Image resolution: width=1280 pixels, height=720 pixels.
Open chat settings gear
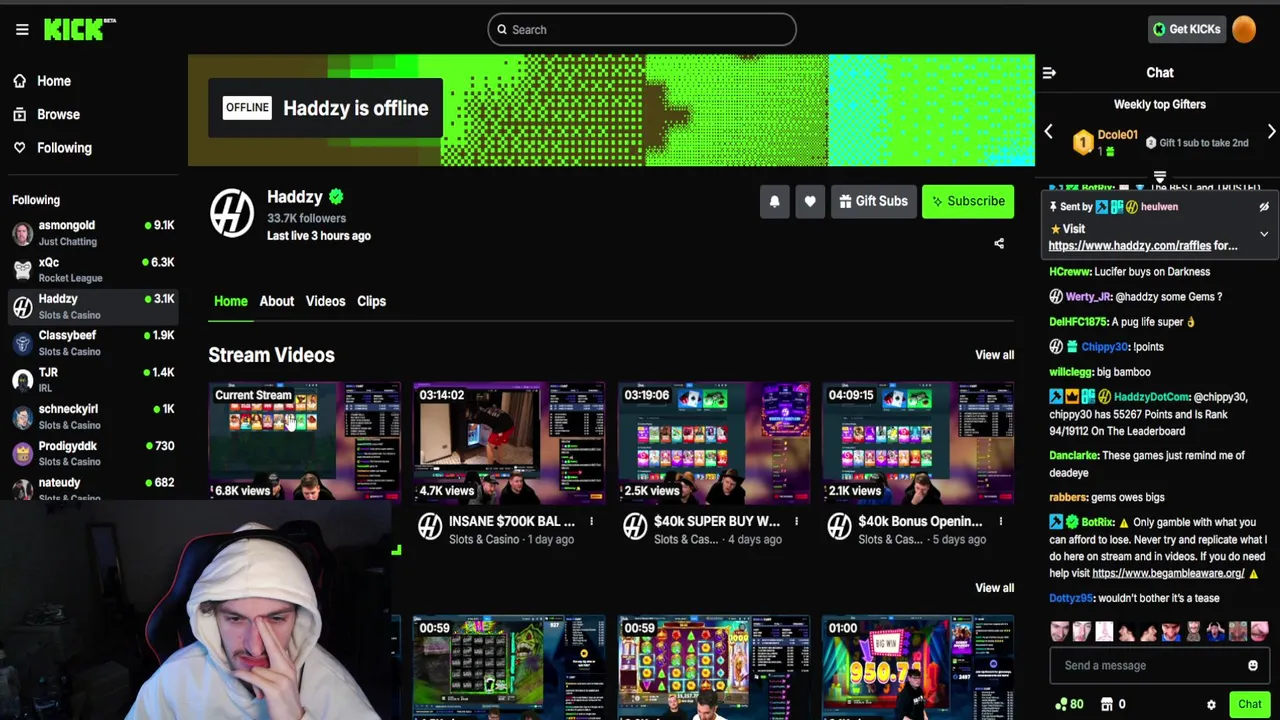pos(1211,705)
